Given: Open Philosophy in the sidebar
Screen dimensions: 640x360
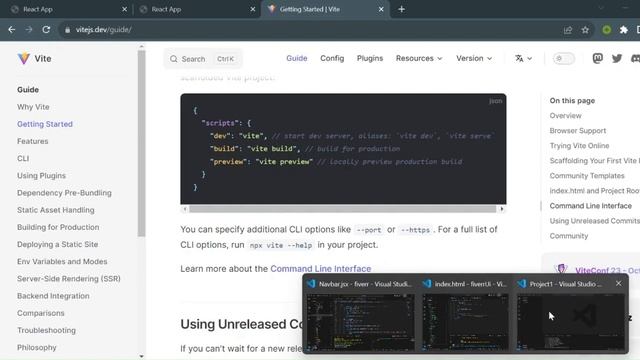Looking at the screenshot, I should tap(37, 347).
